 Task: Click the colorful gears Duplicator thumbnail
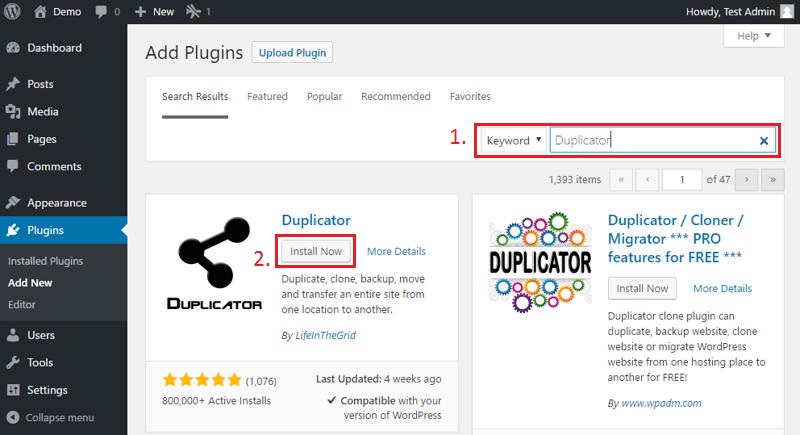pyautogui.click(x=540, y=262)
